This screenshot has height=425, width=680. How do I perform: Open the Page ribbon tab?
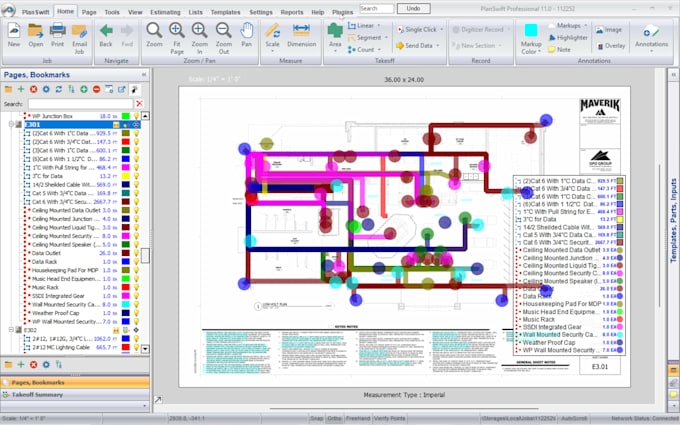tap(89, 12)
